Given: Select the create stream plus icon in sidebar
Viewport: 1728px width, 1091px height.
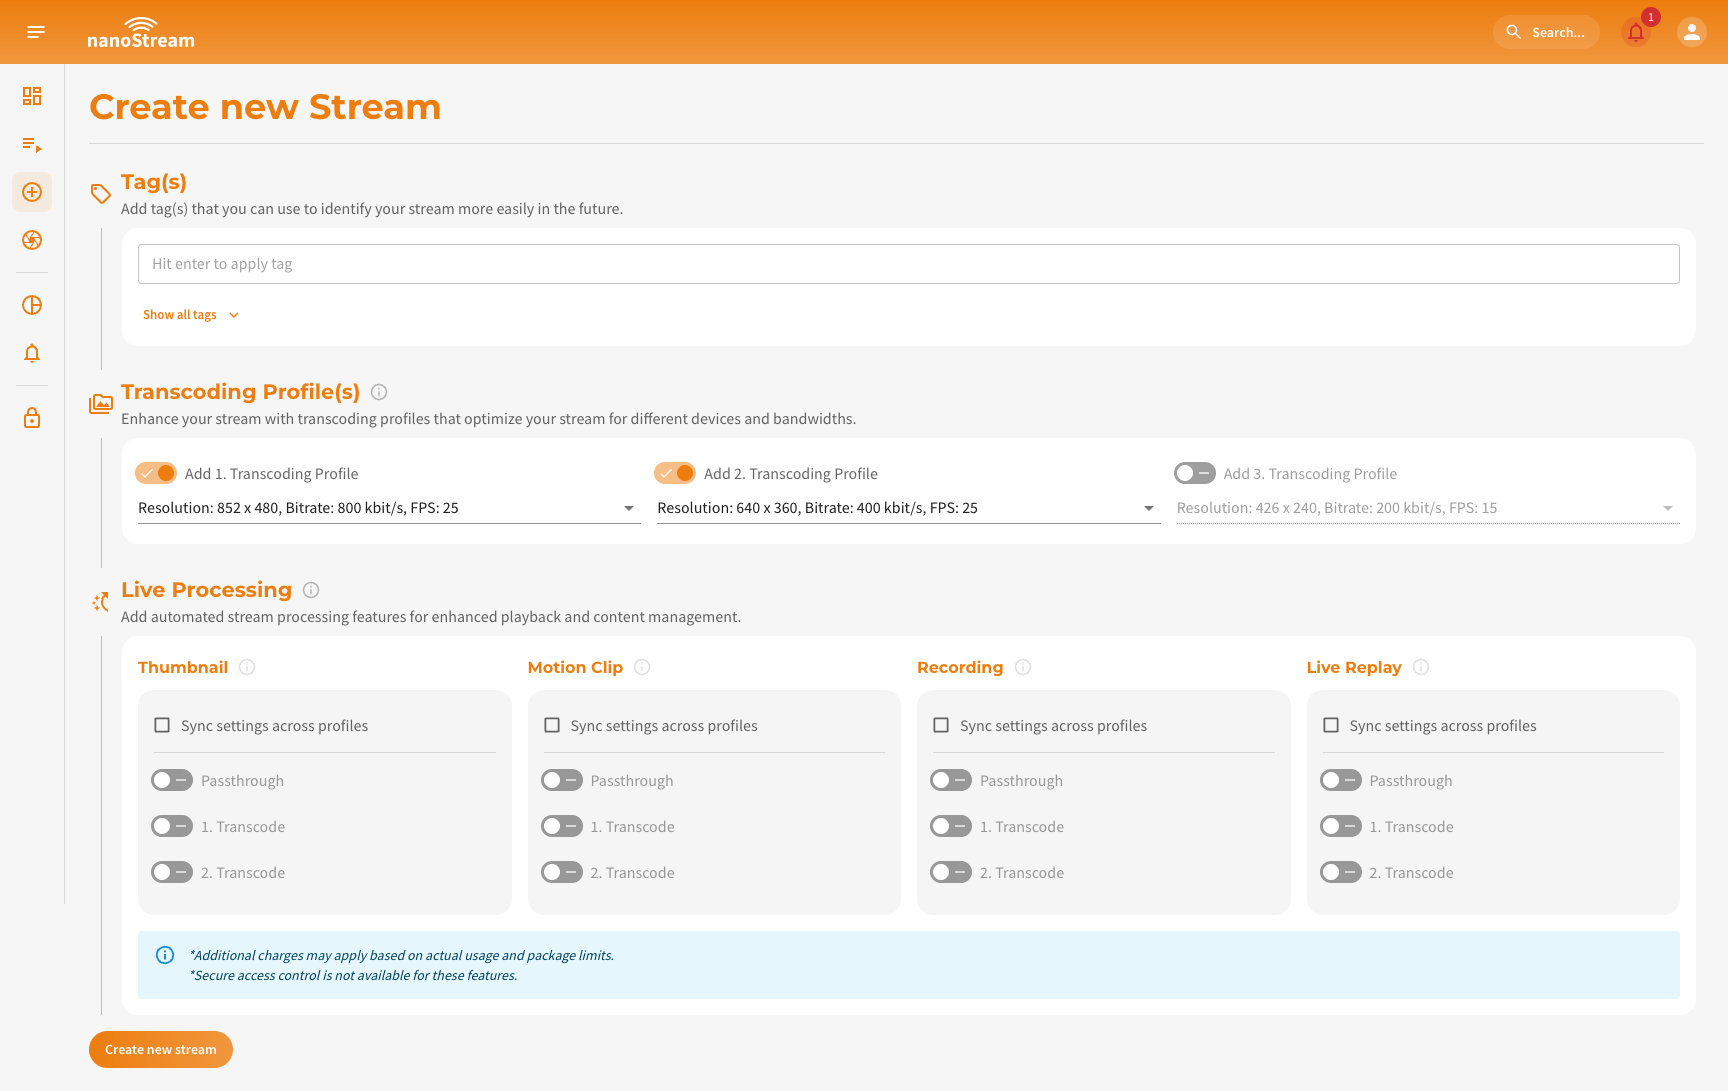Looking at the screenshot, I should (x=32, y=192).
